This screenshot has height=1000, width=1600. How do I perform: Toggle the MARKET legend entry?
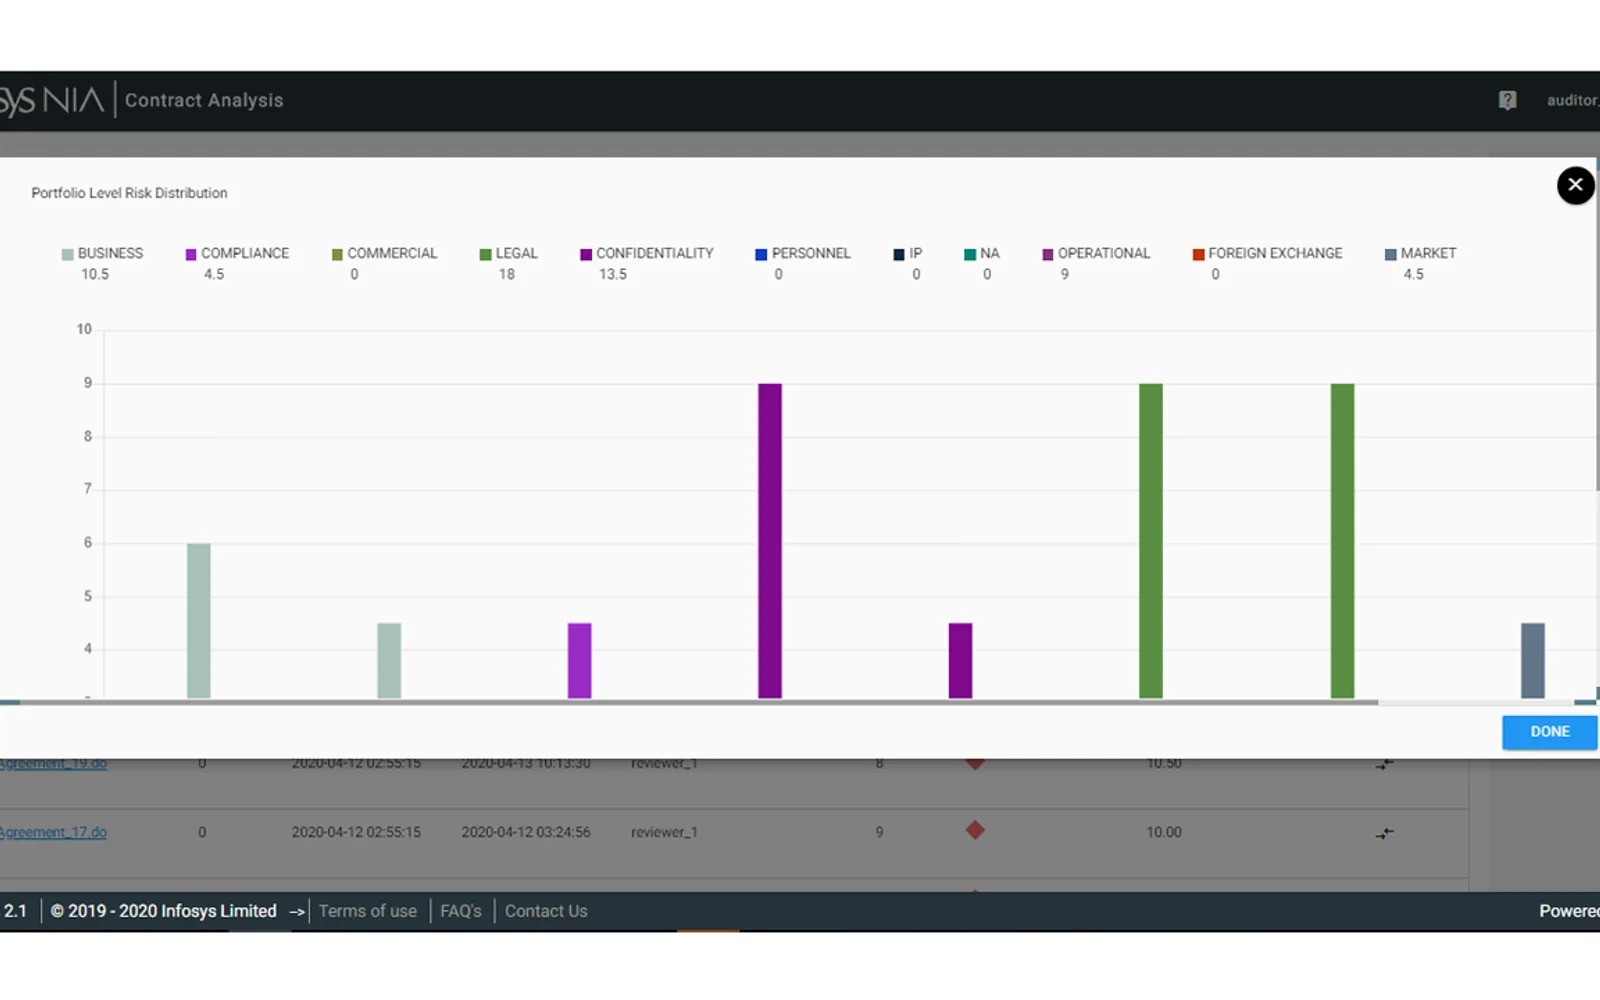pos(1420,254)
